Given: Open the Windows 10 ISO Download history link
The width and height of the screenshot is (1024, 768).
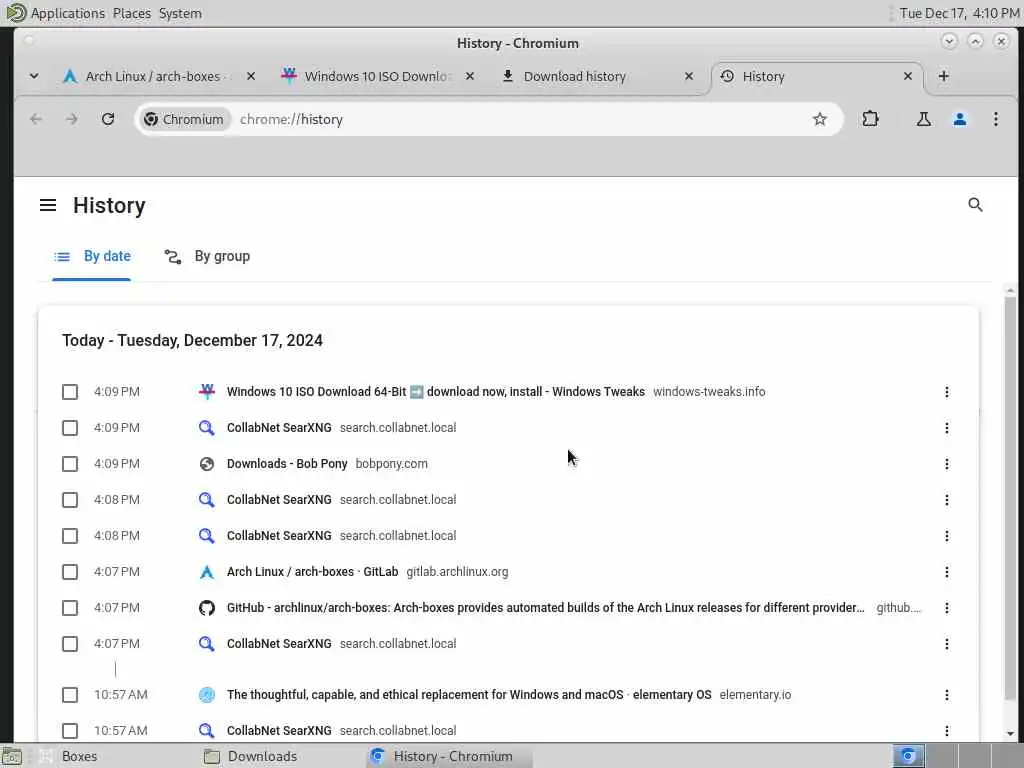Looking at the screenshot, I should (436, 392).
